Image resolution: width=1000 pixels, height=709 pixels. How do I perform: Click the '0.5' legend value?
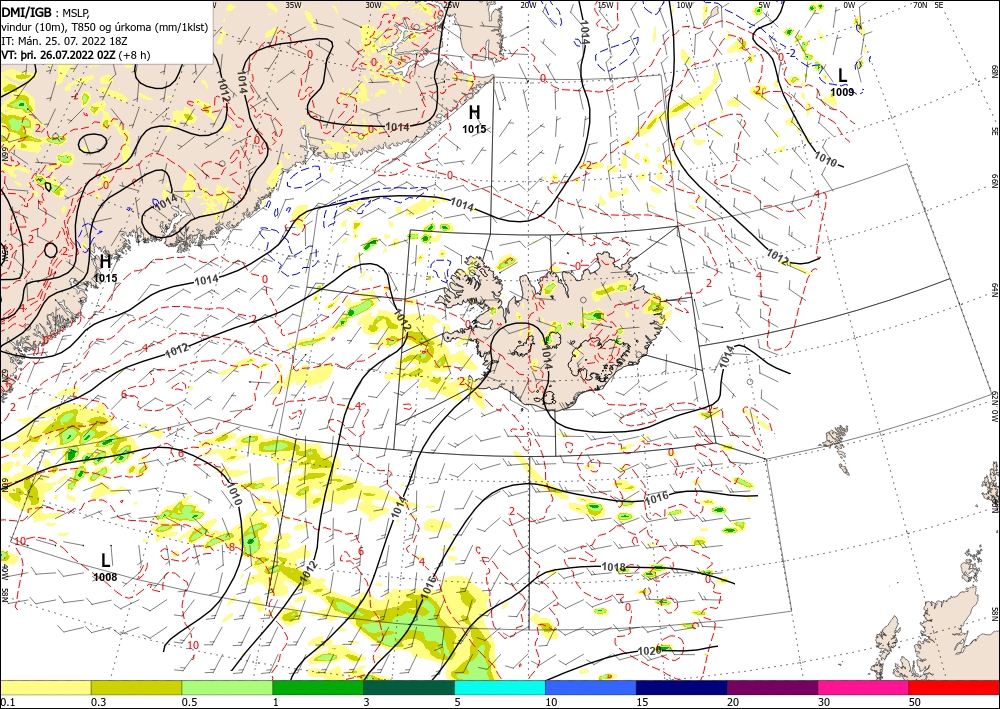[x=189, y=702]
